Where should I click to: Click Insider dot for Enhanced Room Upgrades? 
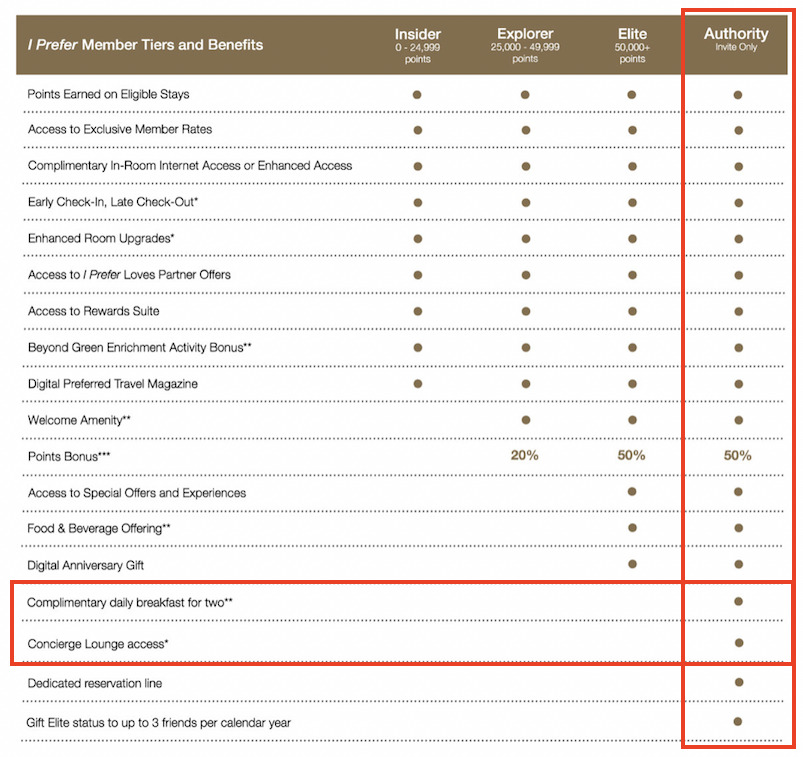tap(418, 239)
